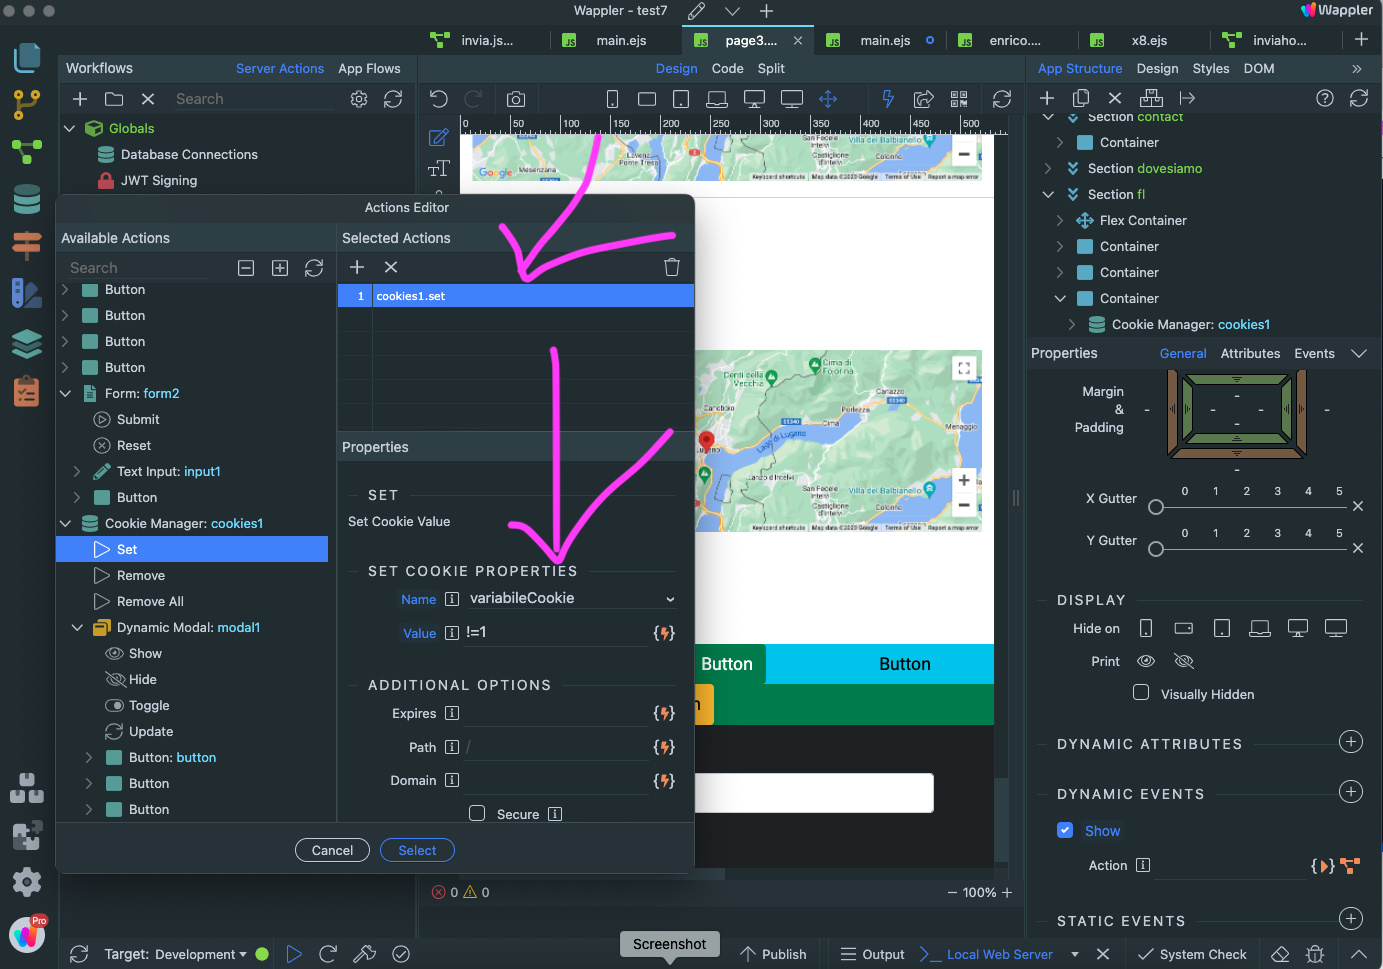Image resolution: width=1383 pixels, height=969 pixels.
Task: Uncheck the Show dynamic event checkbox
Action: click(x=1065, y=830)
